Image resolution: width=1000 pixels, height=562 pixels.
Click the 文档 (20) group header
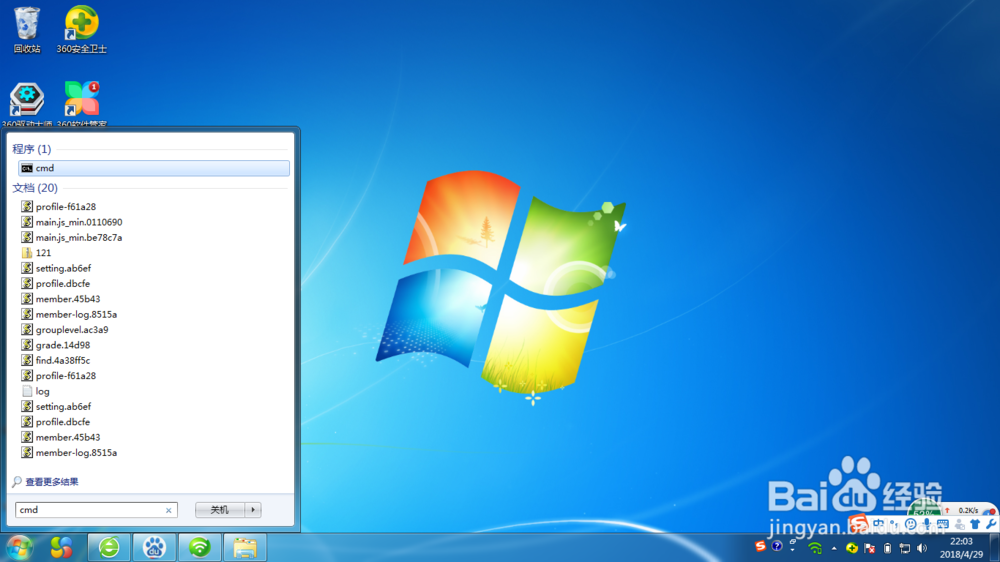(35, 188)
